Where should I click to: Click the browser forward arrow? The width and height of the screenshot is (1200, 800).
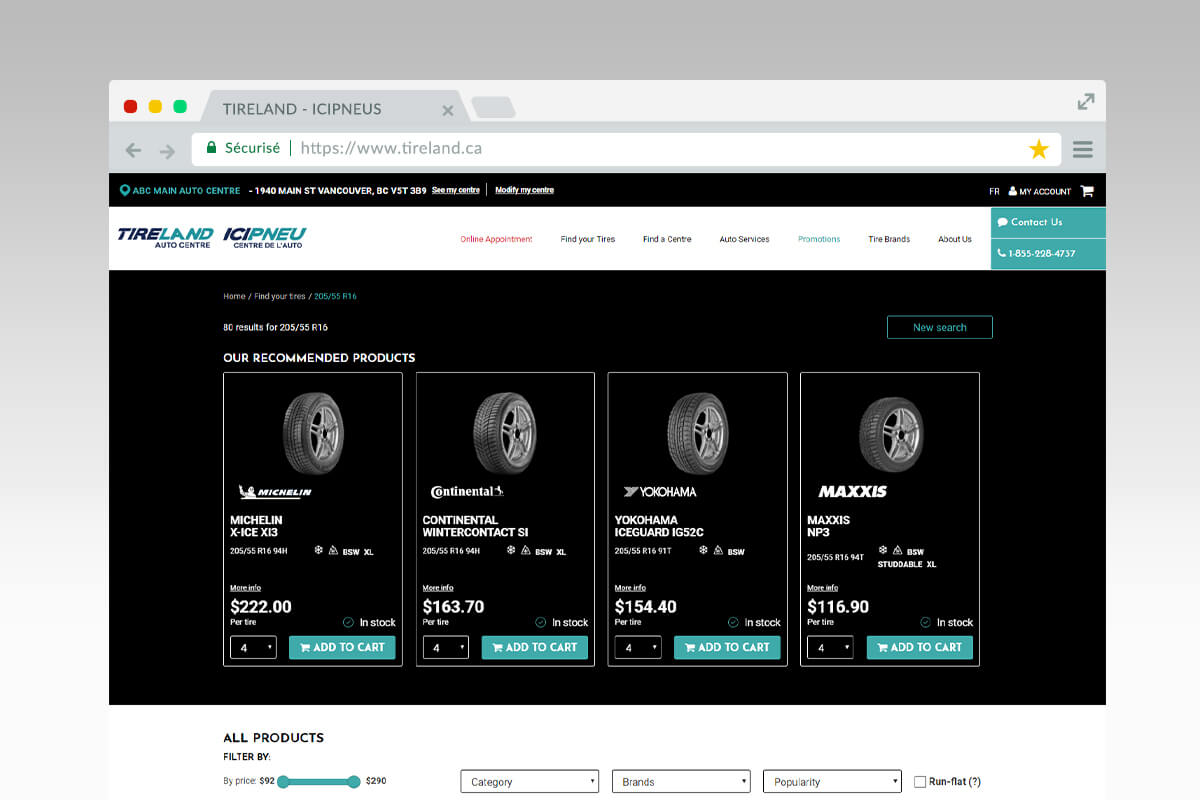[167, 150]
